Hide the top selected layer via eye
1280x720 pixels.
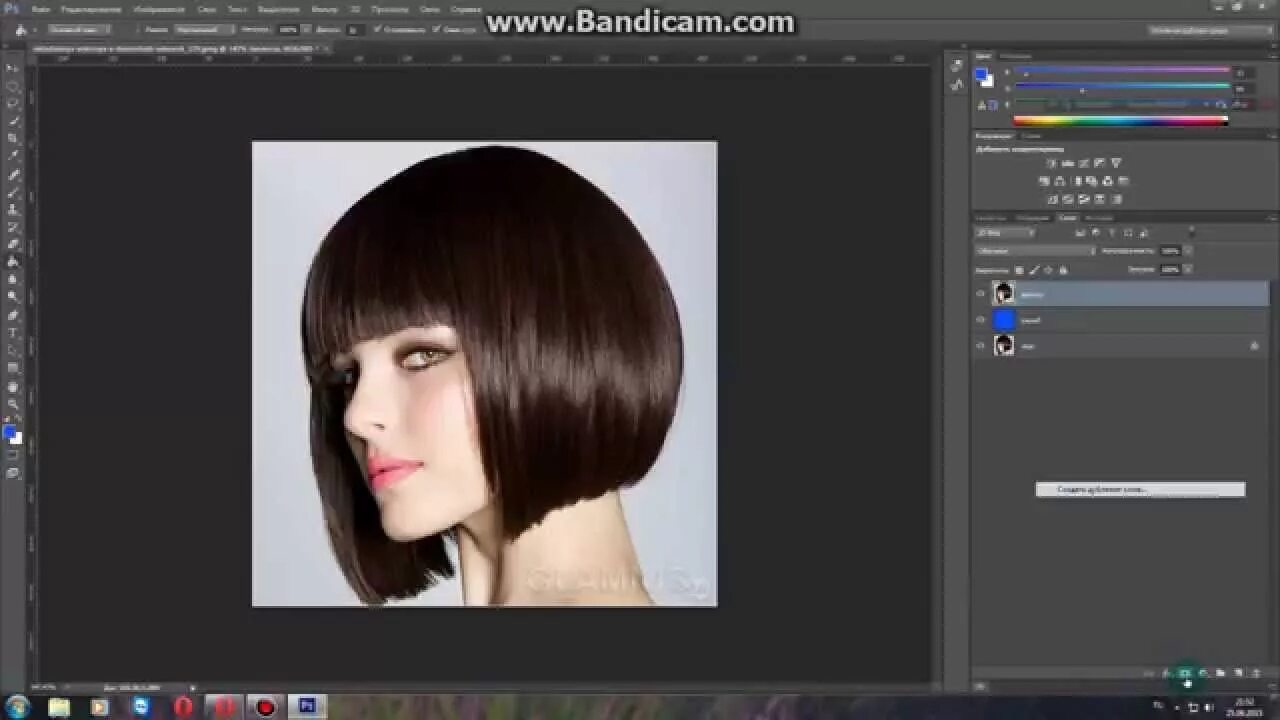click(981, 294)
